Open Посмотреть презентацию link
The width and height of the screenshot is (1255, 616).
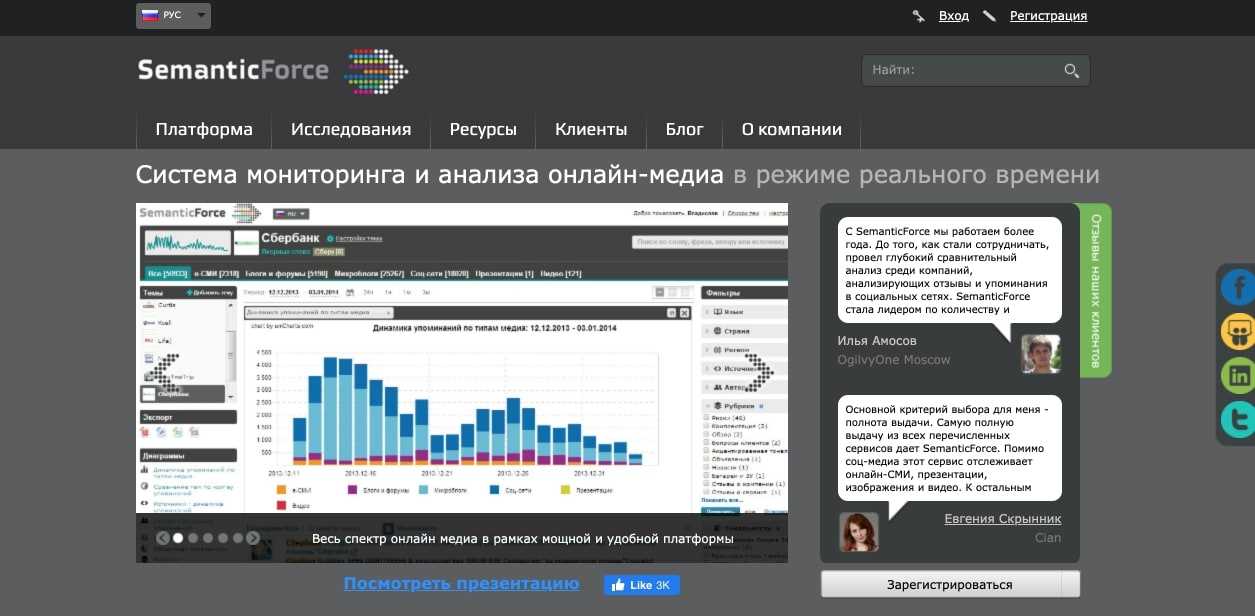click(x=461, y=584)
